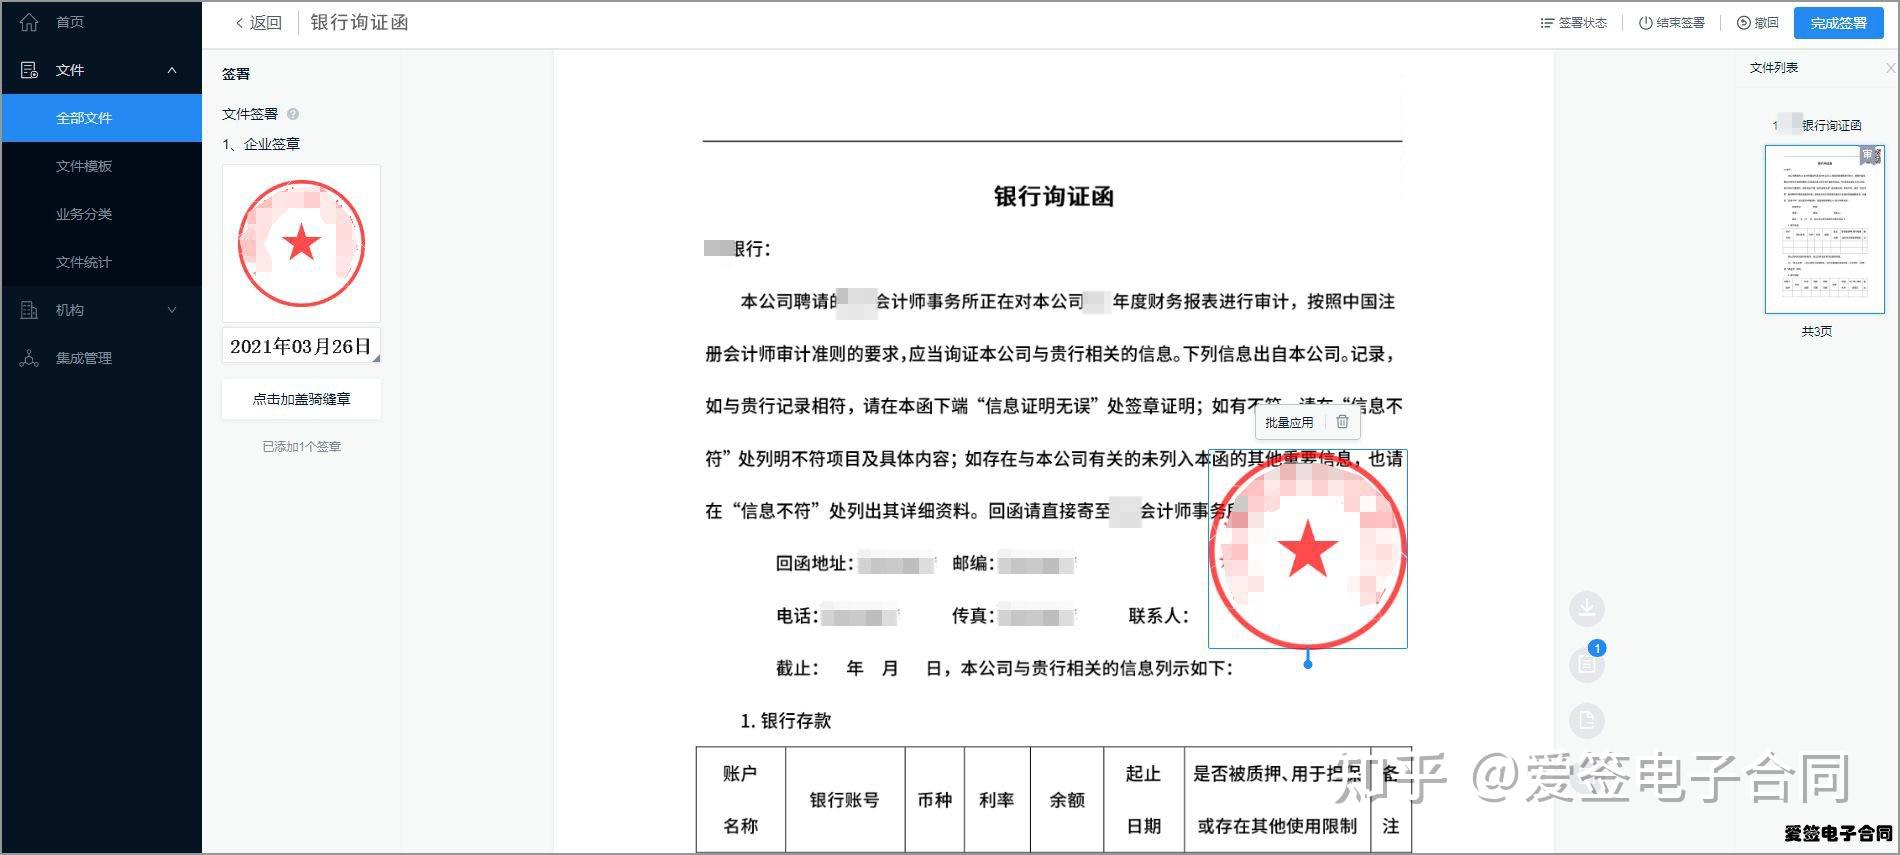
Task: Click the date stamp 2021年03月26日
Action: pos(301,346)
